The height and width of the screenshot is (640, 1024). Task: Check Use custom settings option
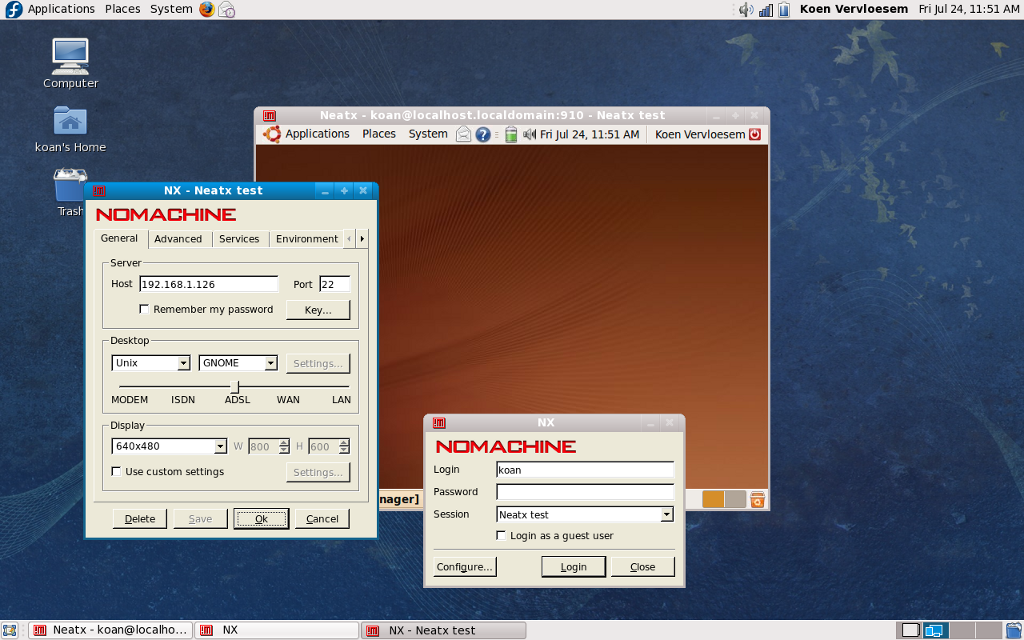(116, 472)
